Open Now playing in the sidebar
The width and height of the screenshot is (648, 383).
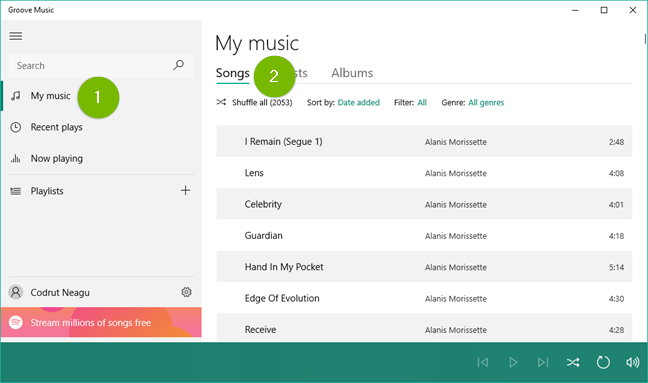(101, 158)
